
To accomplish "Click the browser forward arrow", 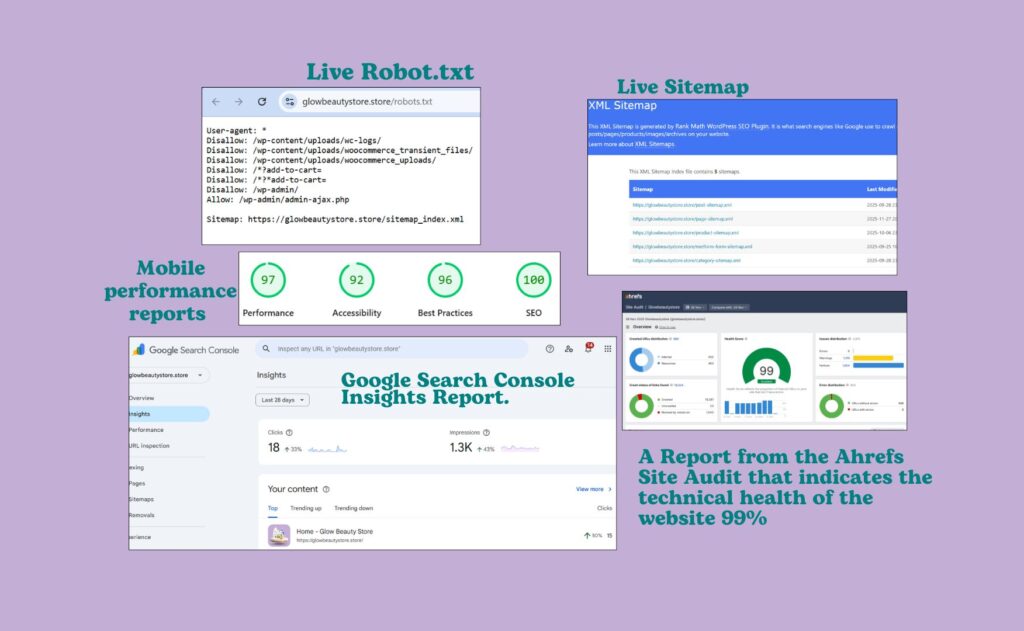I will click(x=238, y=102).
